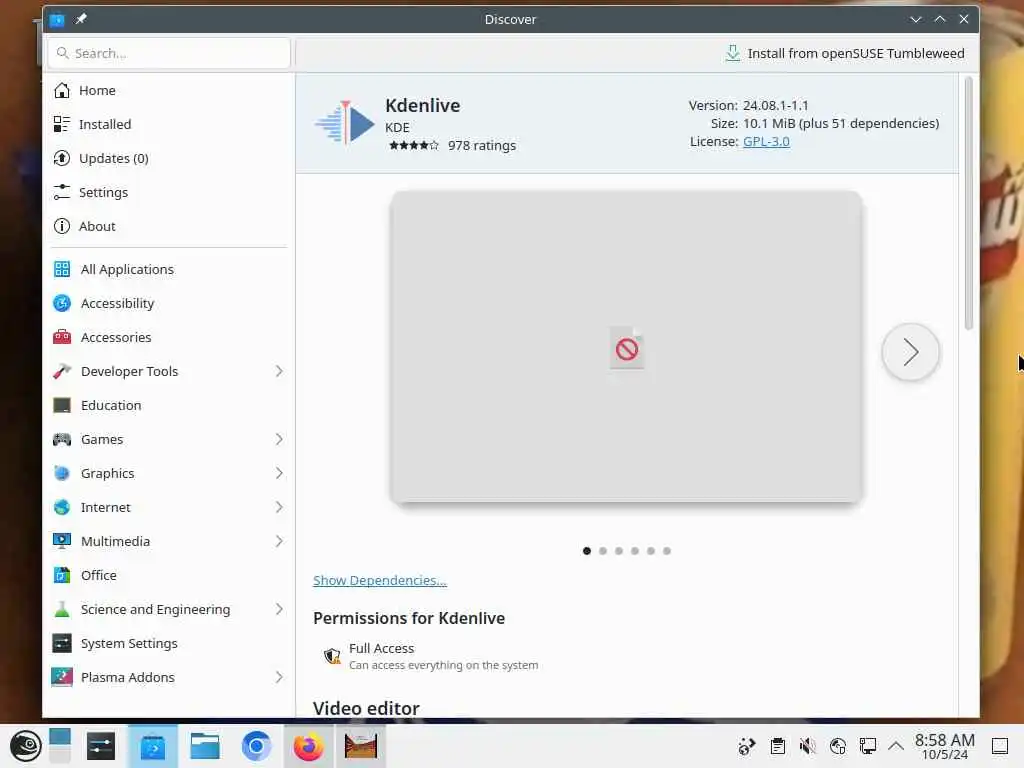Select the Graphics category icon
Image resolution: width=1024 pixels, height=768 pixels.
click(x=62, y=473)
